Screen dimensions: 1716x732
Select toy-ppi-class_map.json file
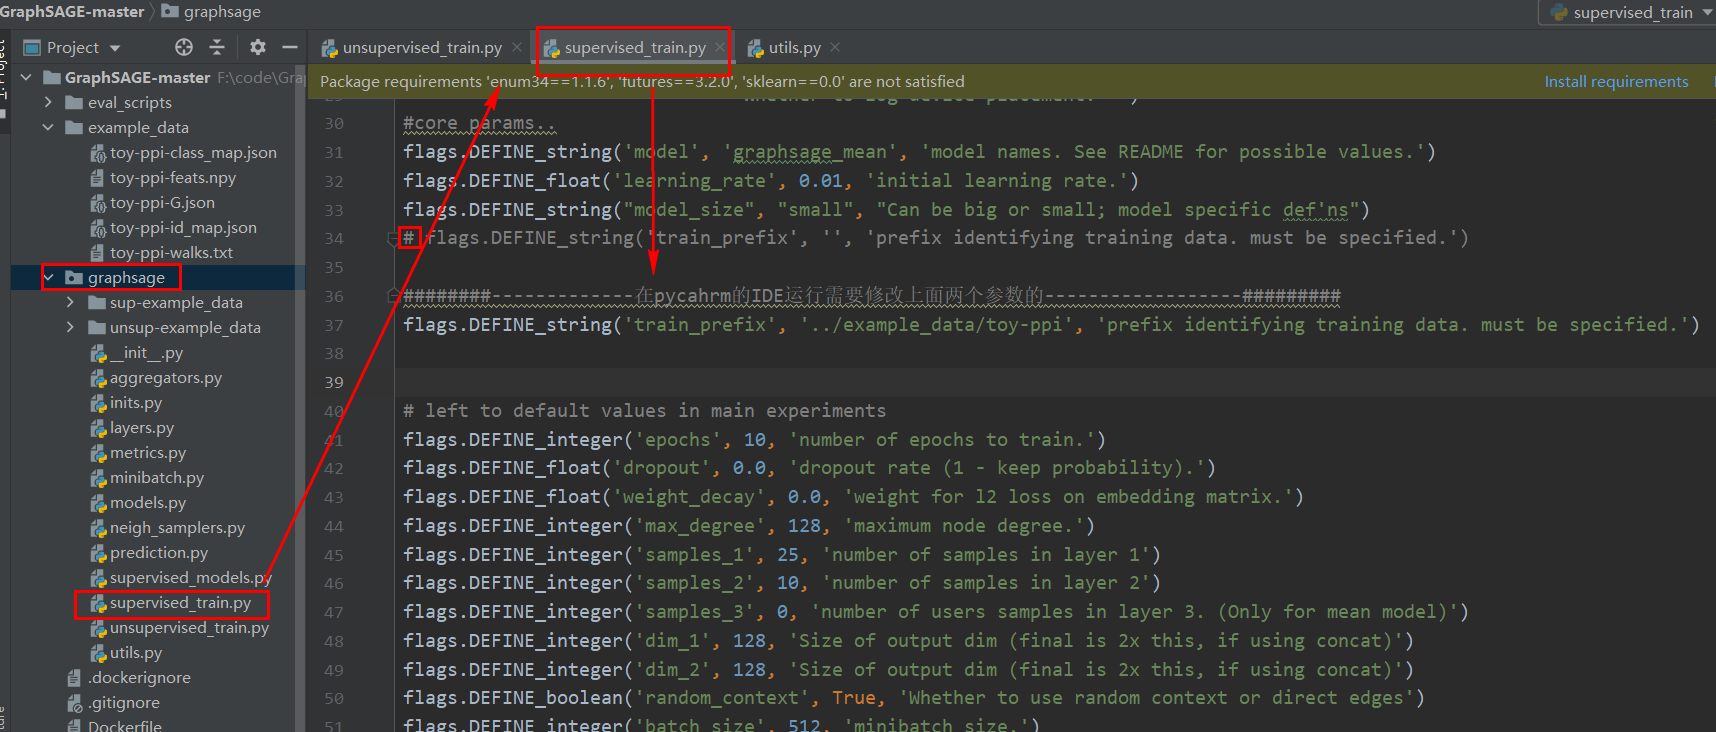(x=193, y=152)
